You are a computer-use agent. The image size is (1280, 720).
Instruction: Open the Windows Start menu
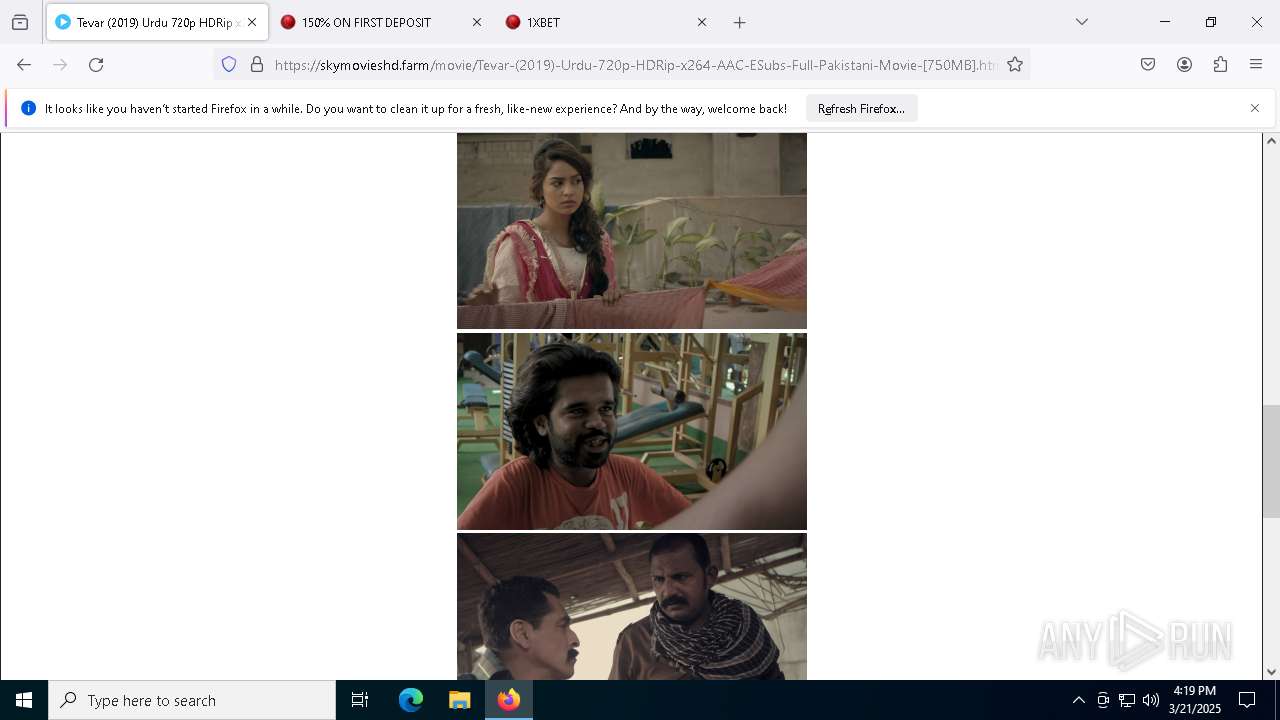pos(24,700)
